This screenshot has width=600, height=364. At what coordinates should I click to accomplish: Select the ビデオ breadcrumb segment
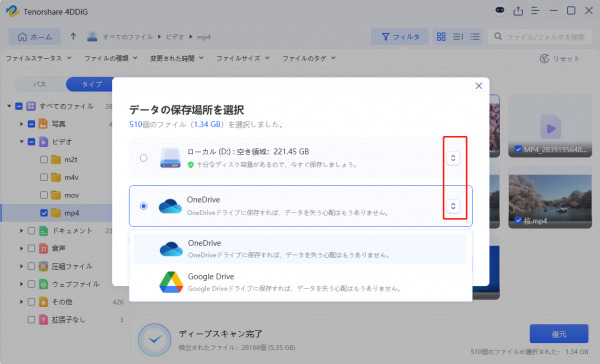(x=175, y=37)
